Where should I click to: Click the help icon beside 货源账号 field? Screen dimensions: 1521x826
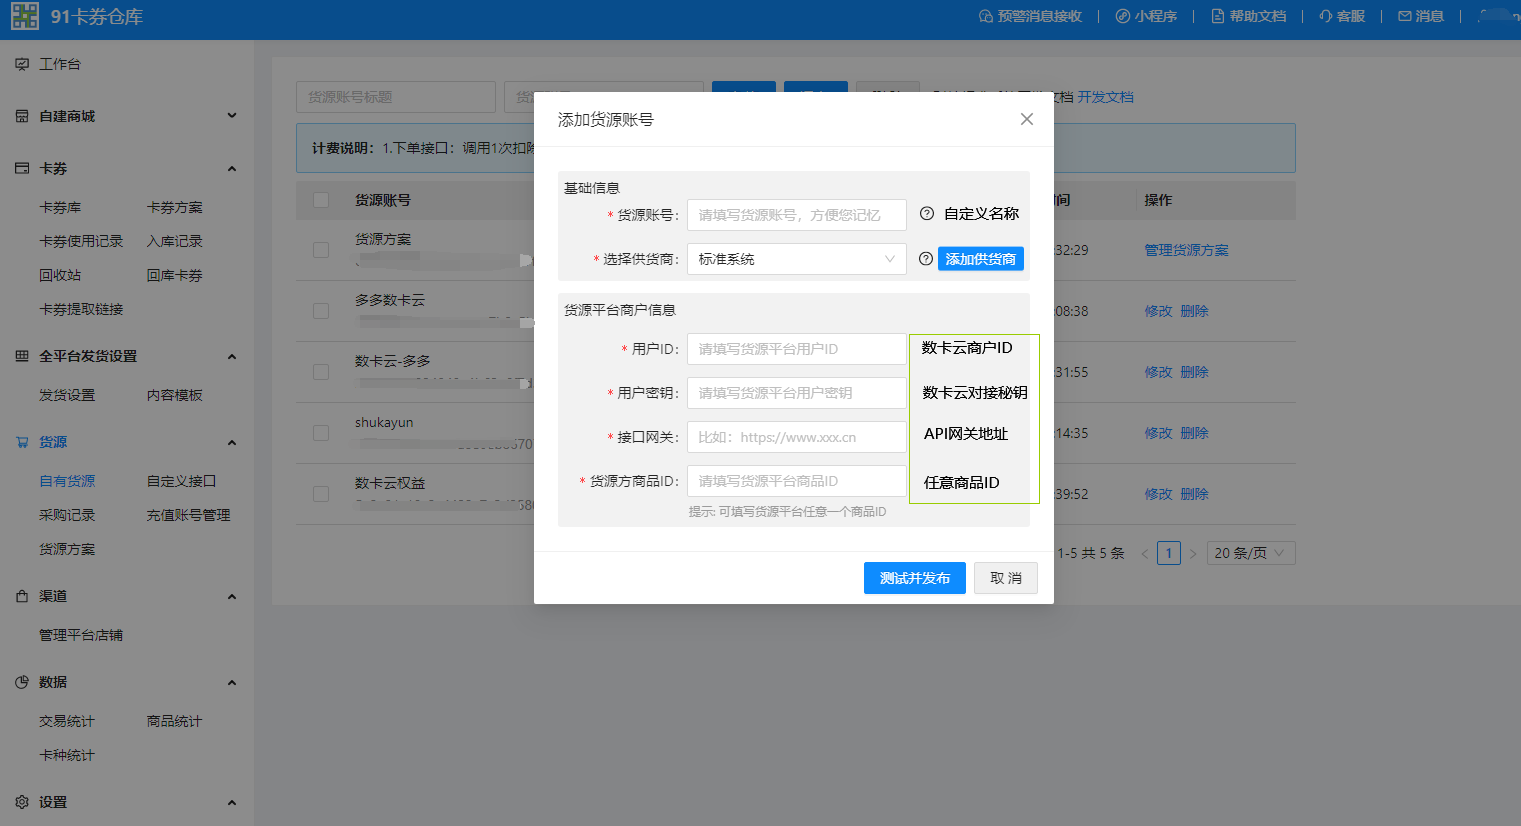coord(926,214)
